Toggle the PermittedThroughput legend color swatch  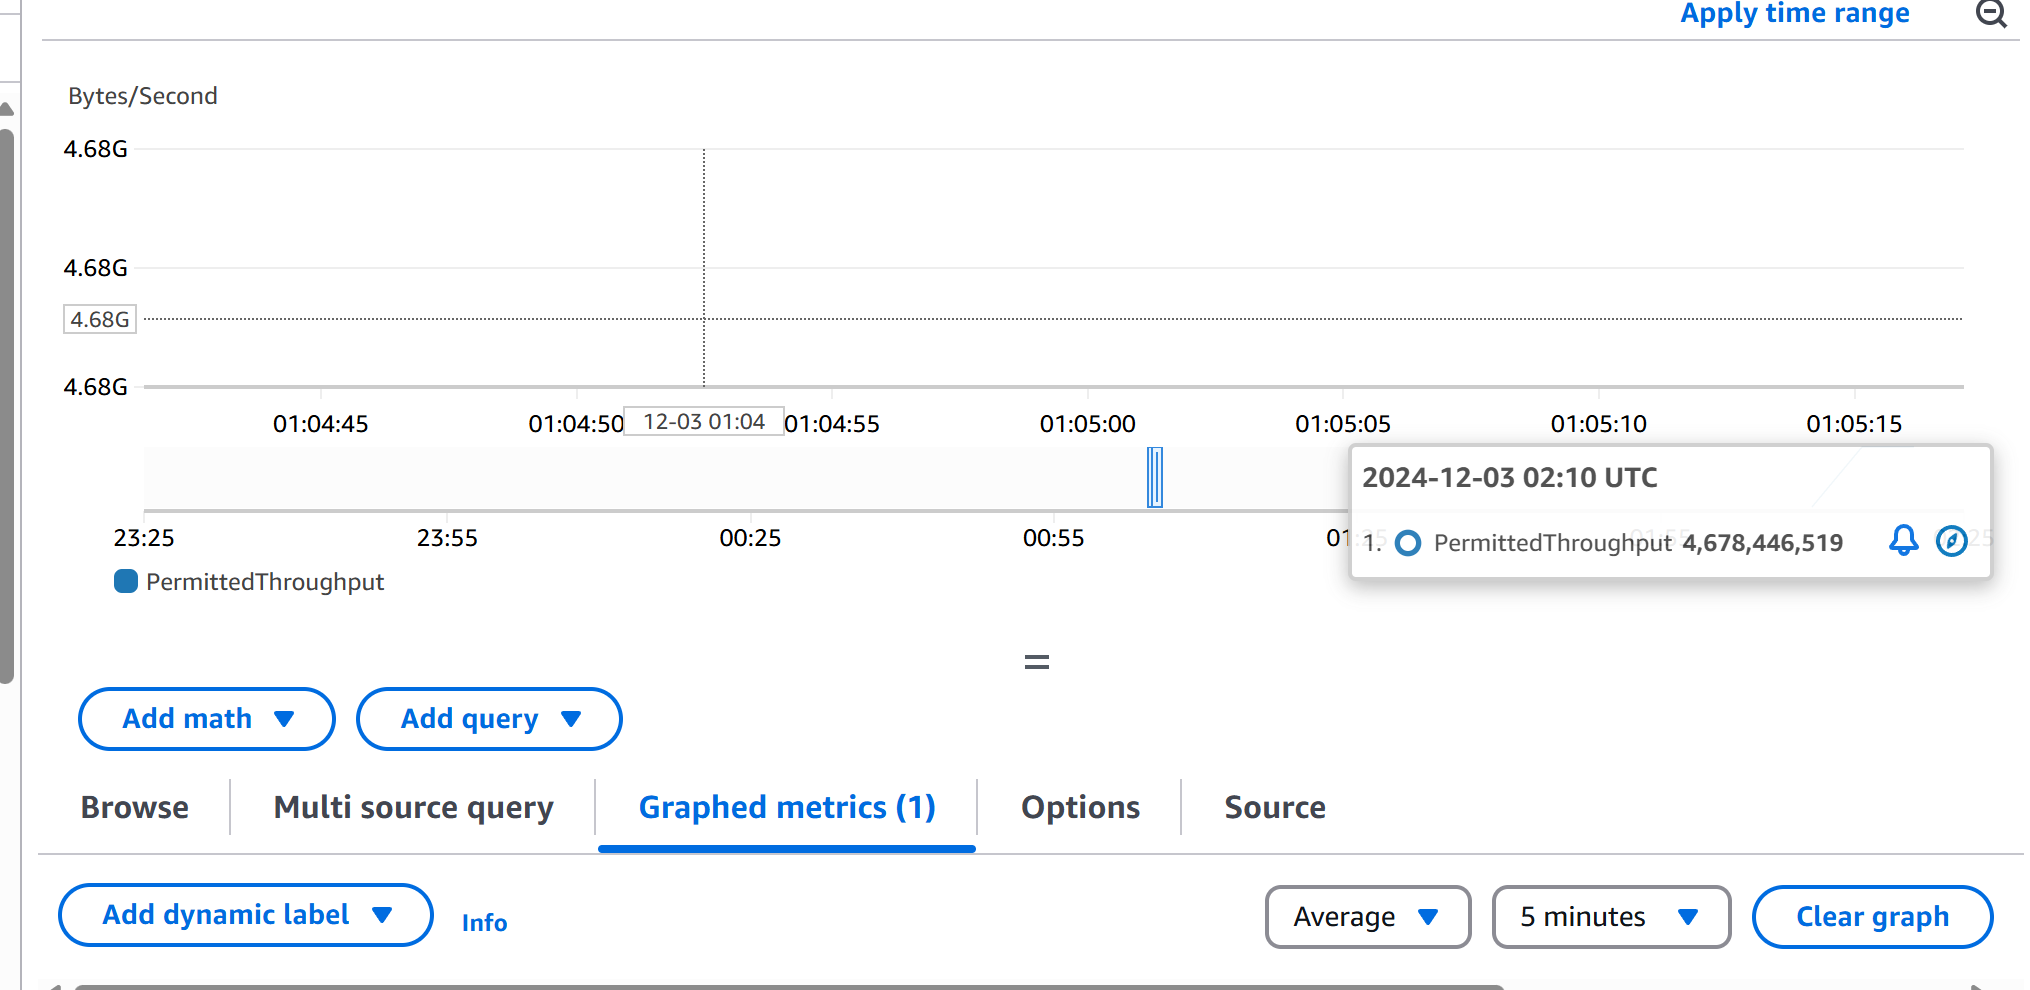pyautogui.click(x=126, y=581)
